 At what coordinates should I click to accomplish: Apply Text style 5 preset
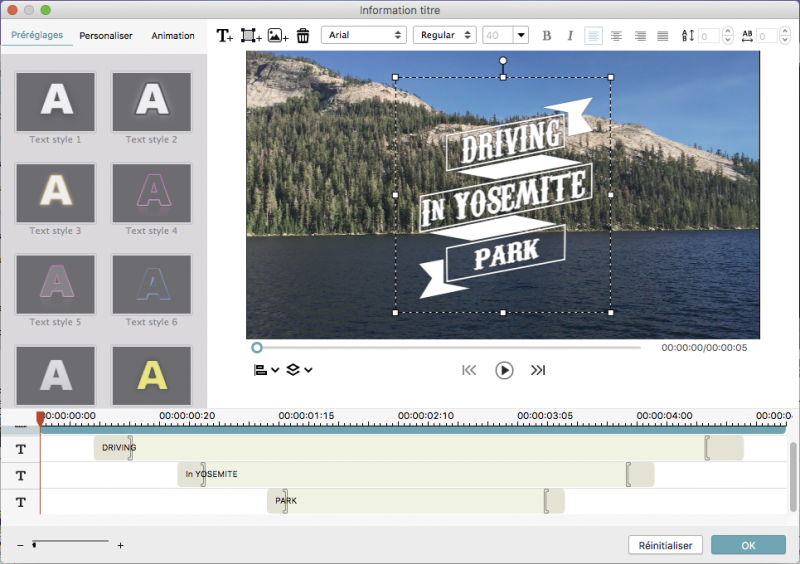pos(55,284)
